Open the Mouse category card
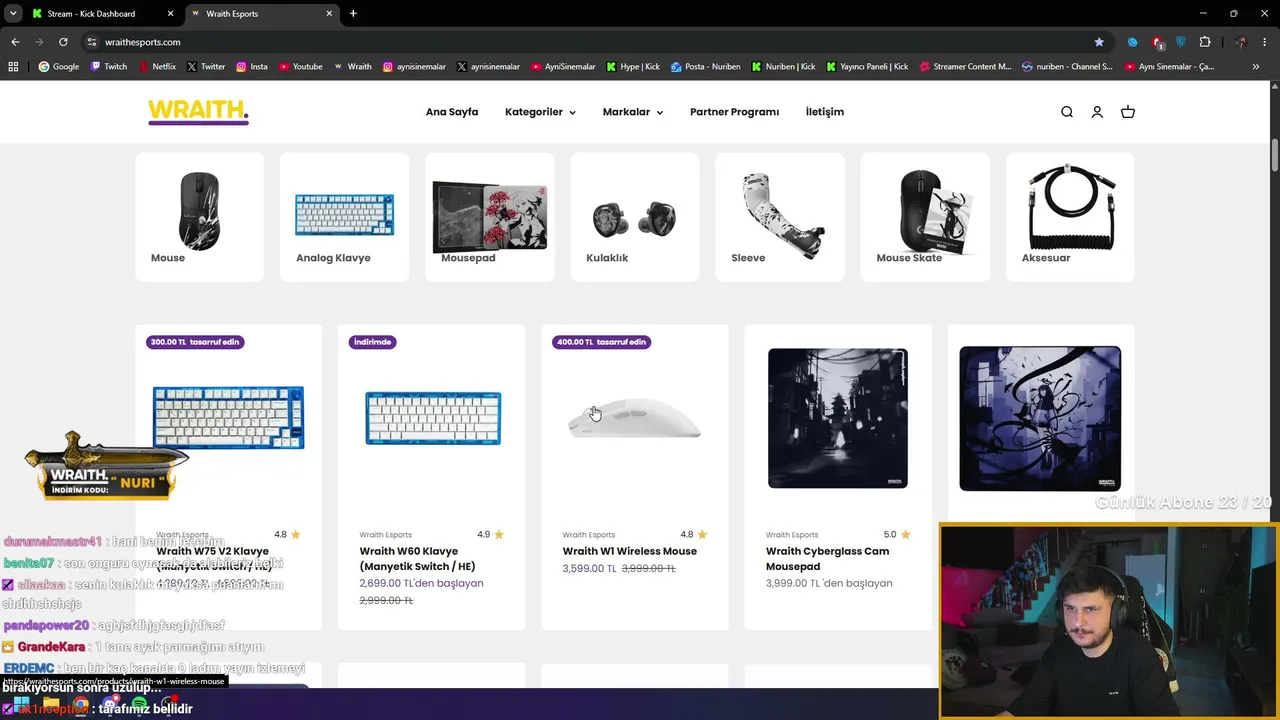This screenshot has width=1280, height=720. (x=199, y=217)
